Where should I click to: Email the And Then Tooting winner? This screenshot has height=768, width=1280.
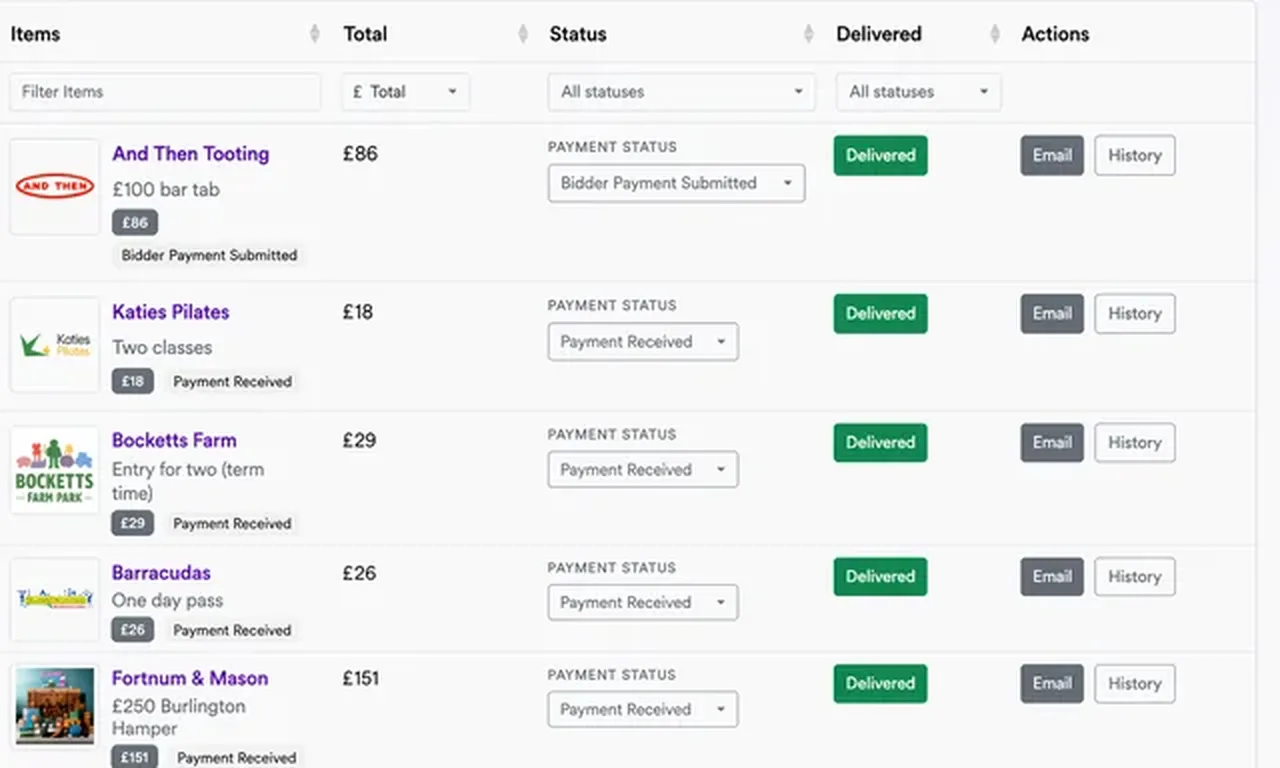1052,156
